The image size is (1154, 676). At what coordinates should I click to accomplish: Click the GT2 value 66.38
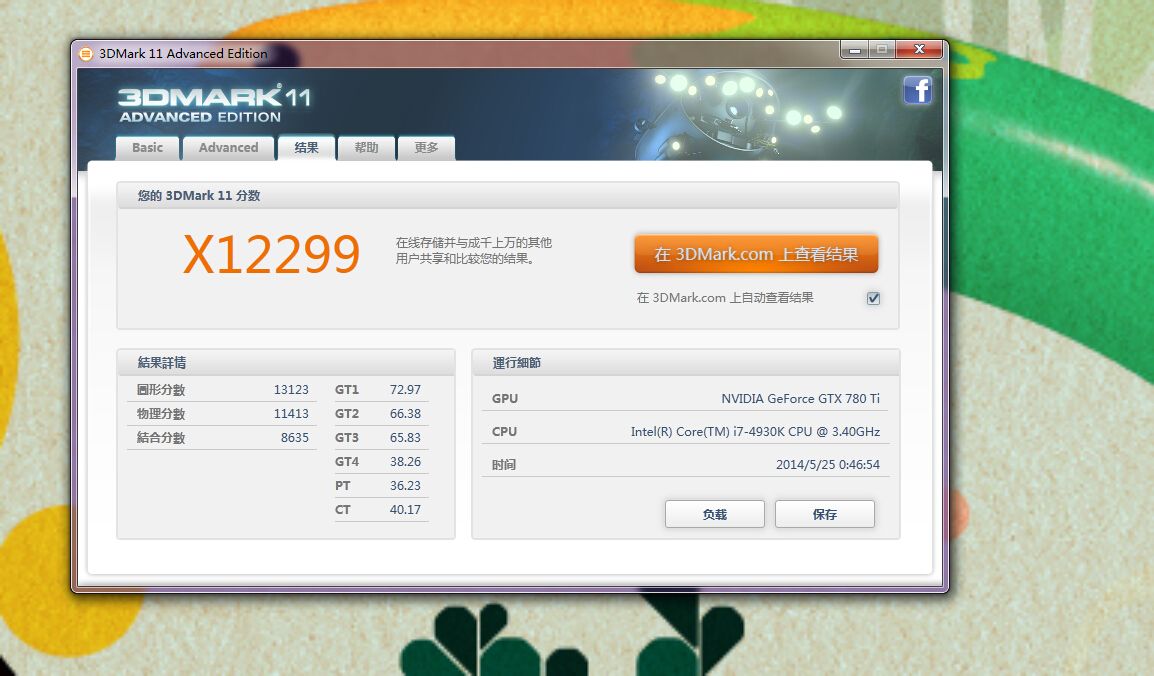(406, 413)
